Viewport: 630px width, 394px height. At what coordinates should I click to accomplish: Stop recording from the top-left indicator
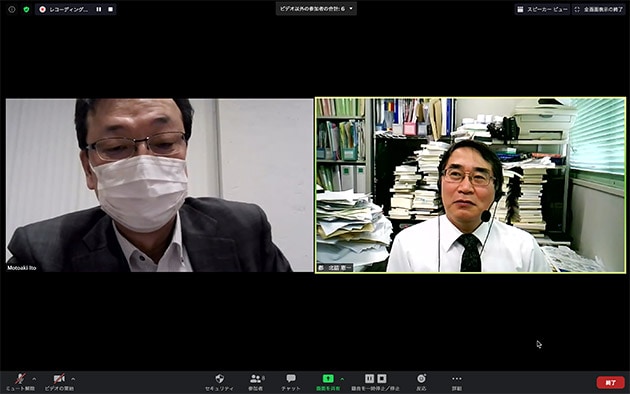(110, 9)
